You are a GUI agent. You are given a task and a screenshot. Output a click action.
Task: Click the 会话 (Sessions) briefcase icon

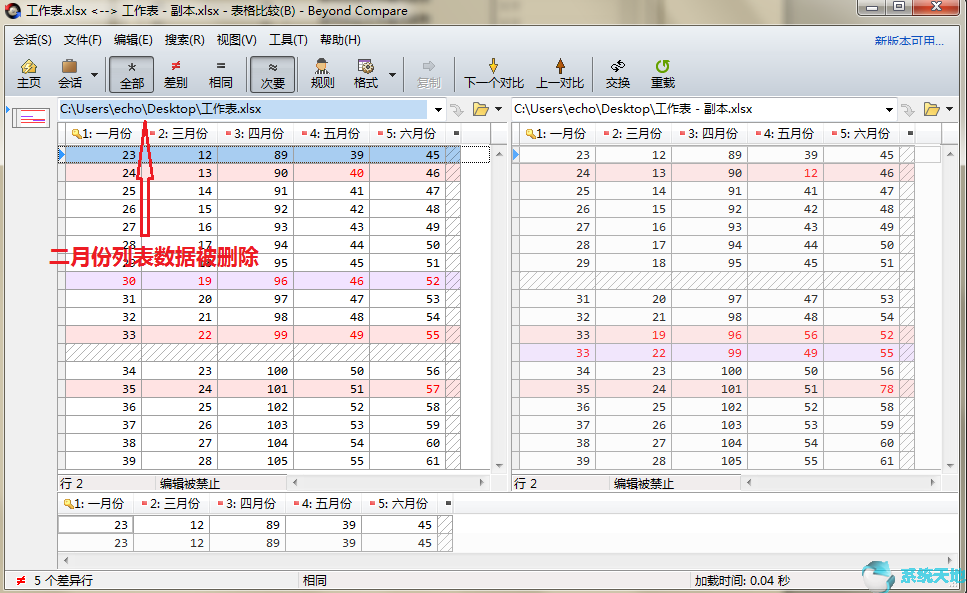70,74
